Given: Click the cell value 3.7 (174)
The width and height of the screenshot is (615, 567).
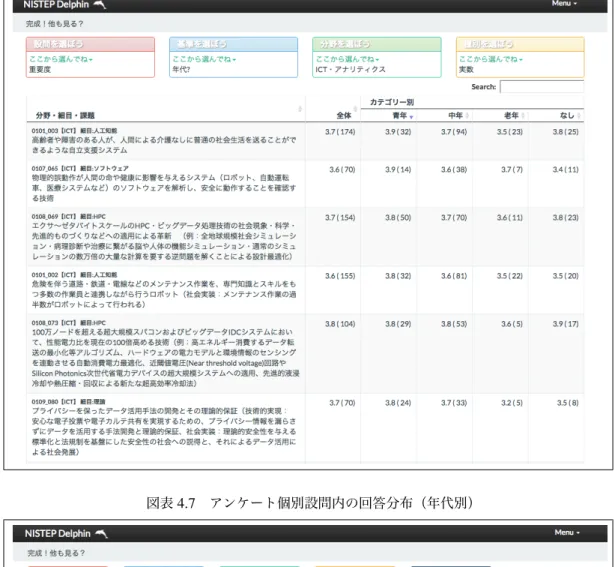Looking at the screenshot, I should (340, 132).
